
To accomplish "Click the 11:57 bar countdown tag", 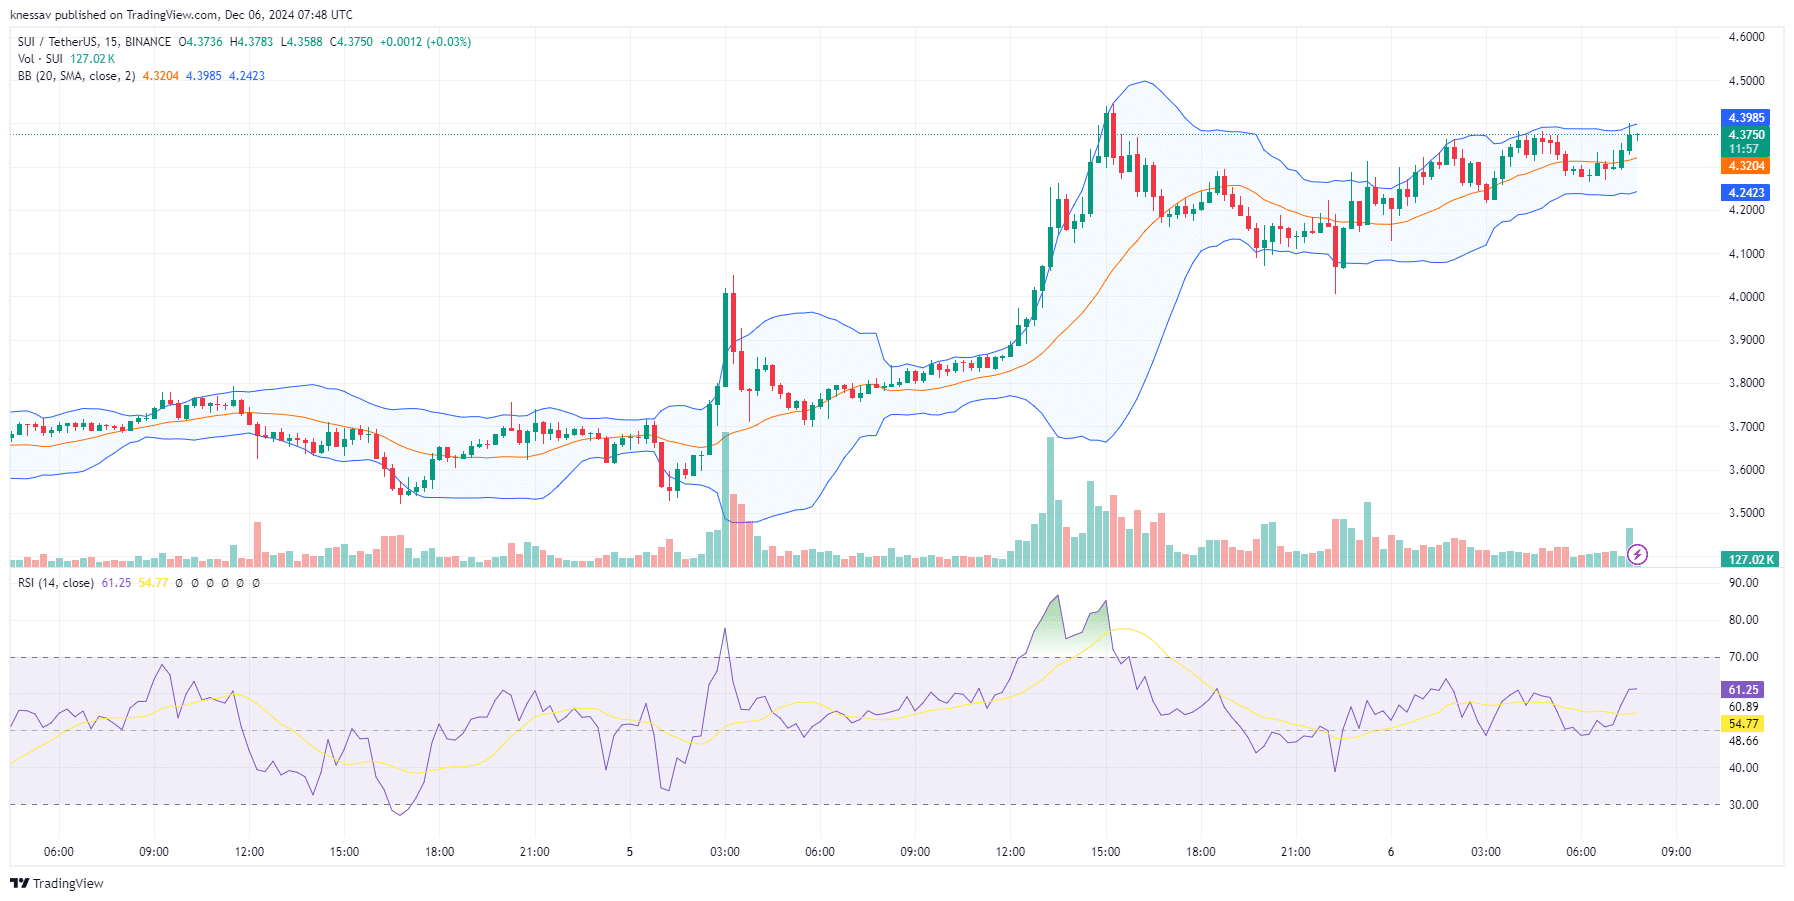I will [1746, 149].
